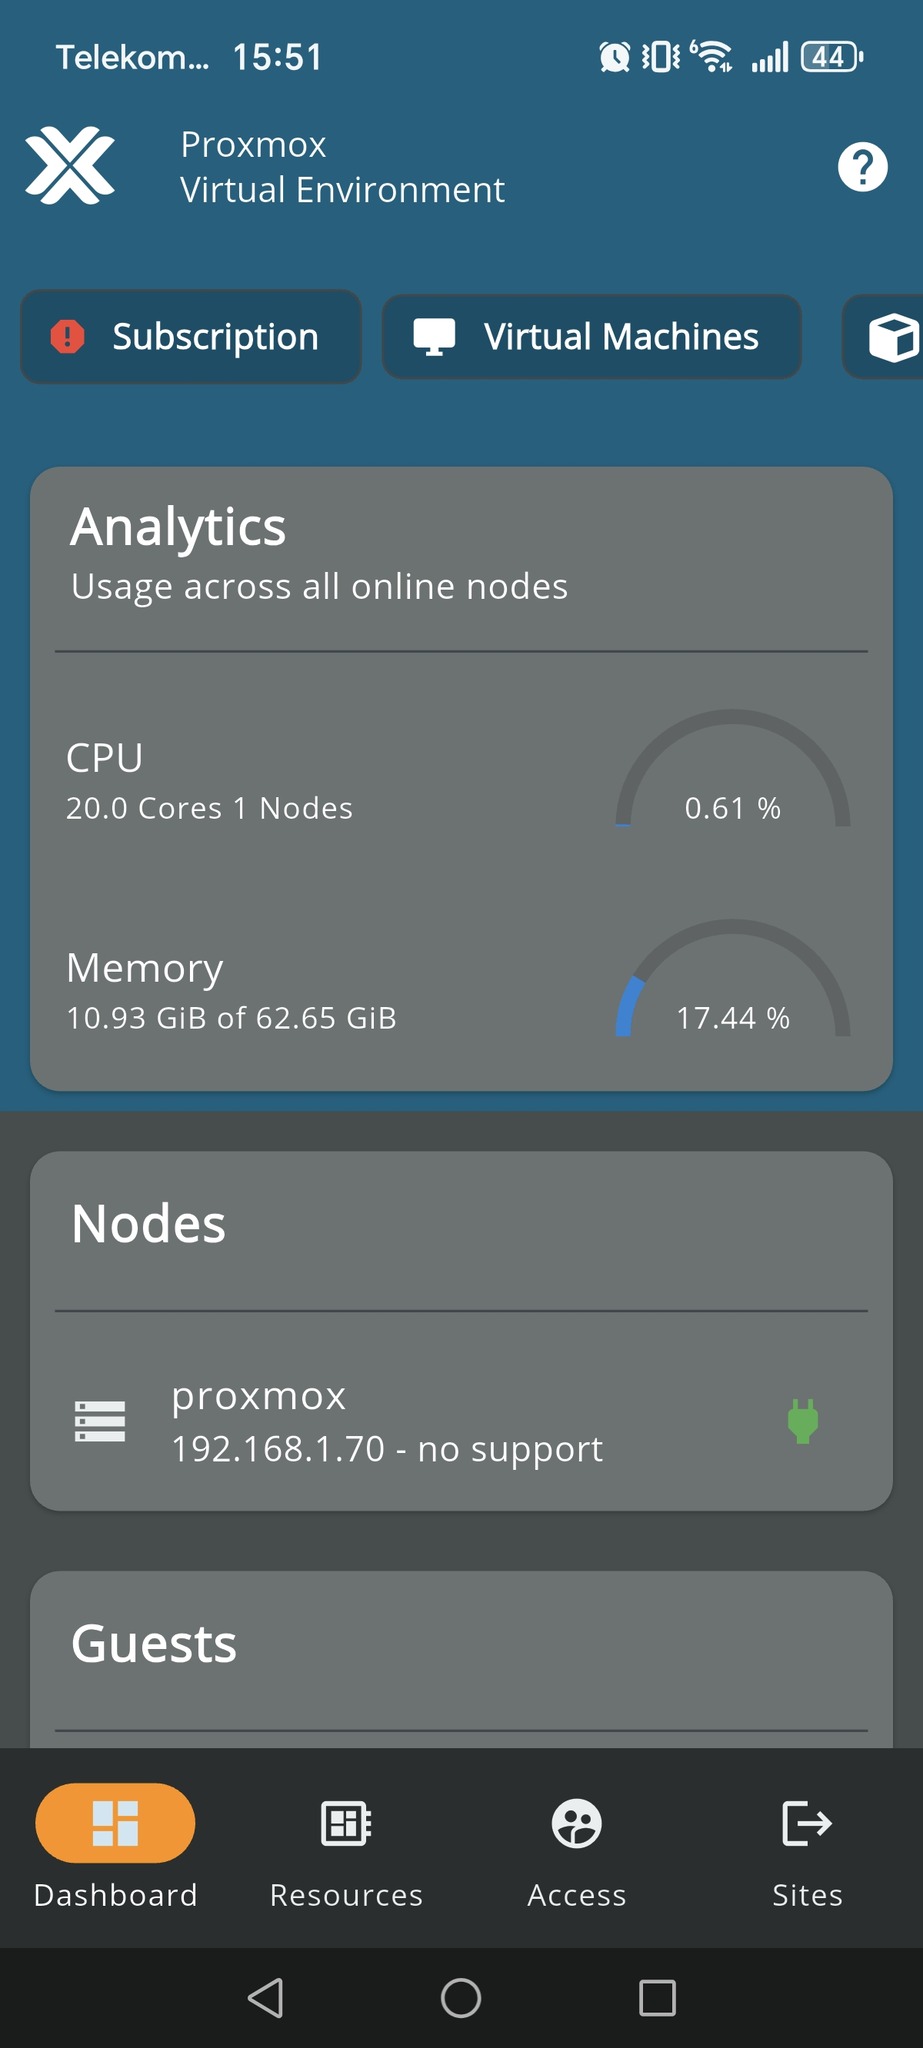The image size is (923, 2048).
Task: Tap the server node list icon
Action: pos(100,1421)
